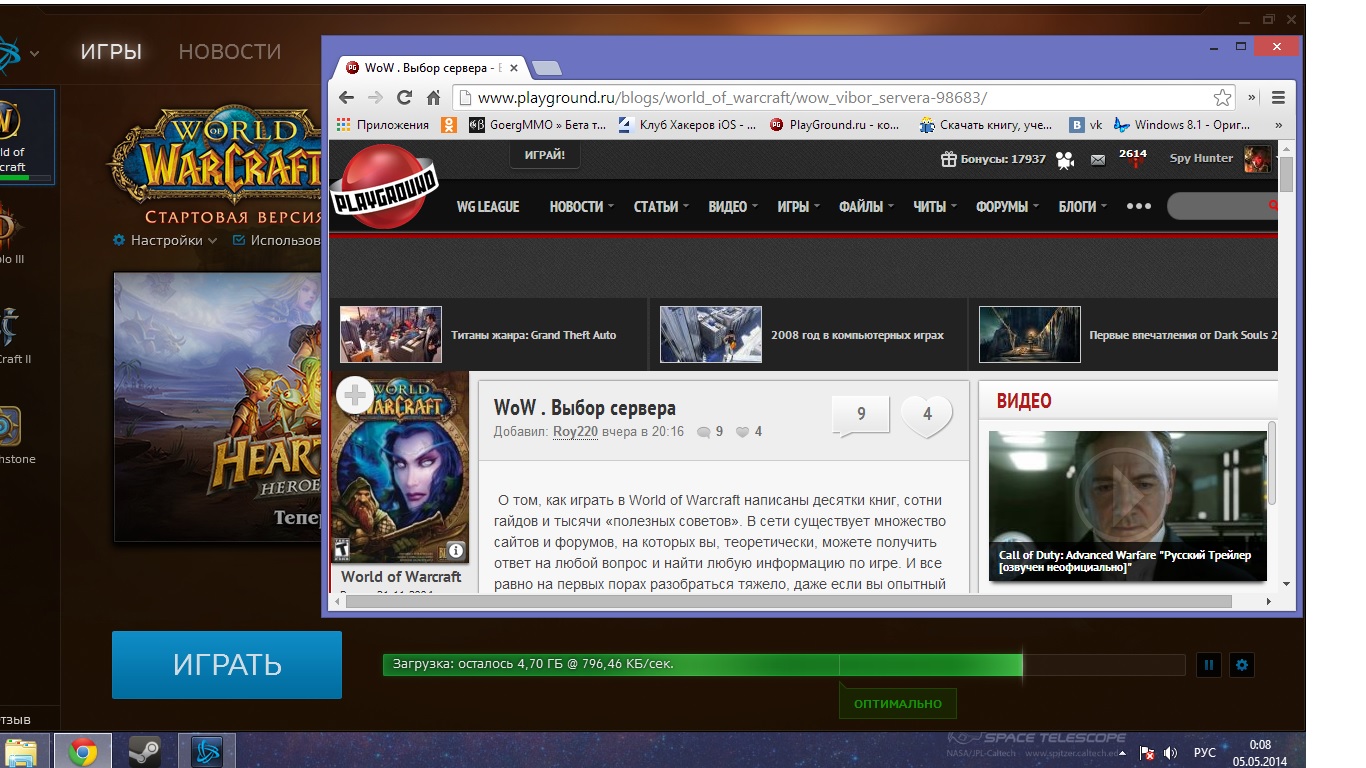Click the comments bubble showing 9
This screenshot has height=768, width=1366.
861,414
